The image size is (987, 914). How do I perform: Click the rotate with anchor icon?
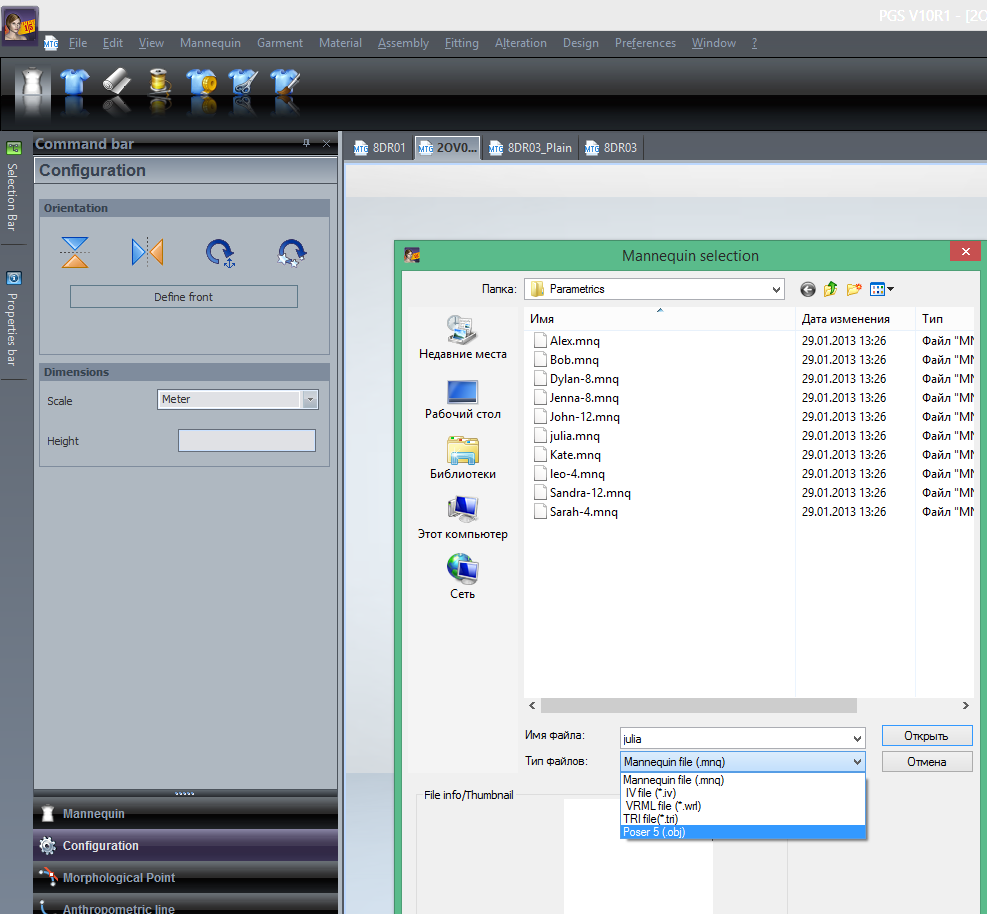tap(220, 252)
